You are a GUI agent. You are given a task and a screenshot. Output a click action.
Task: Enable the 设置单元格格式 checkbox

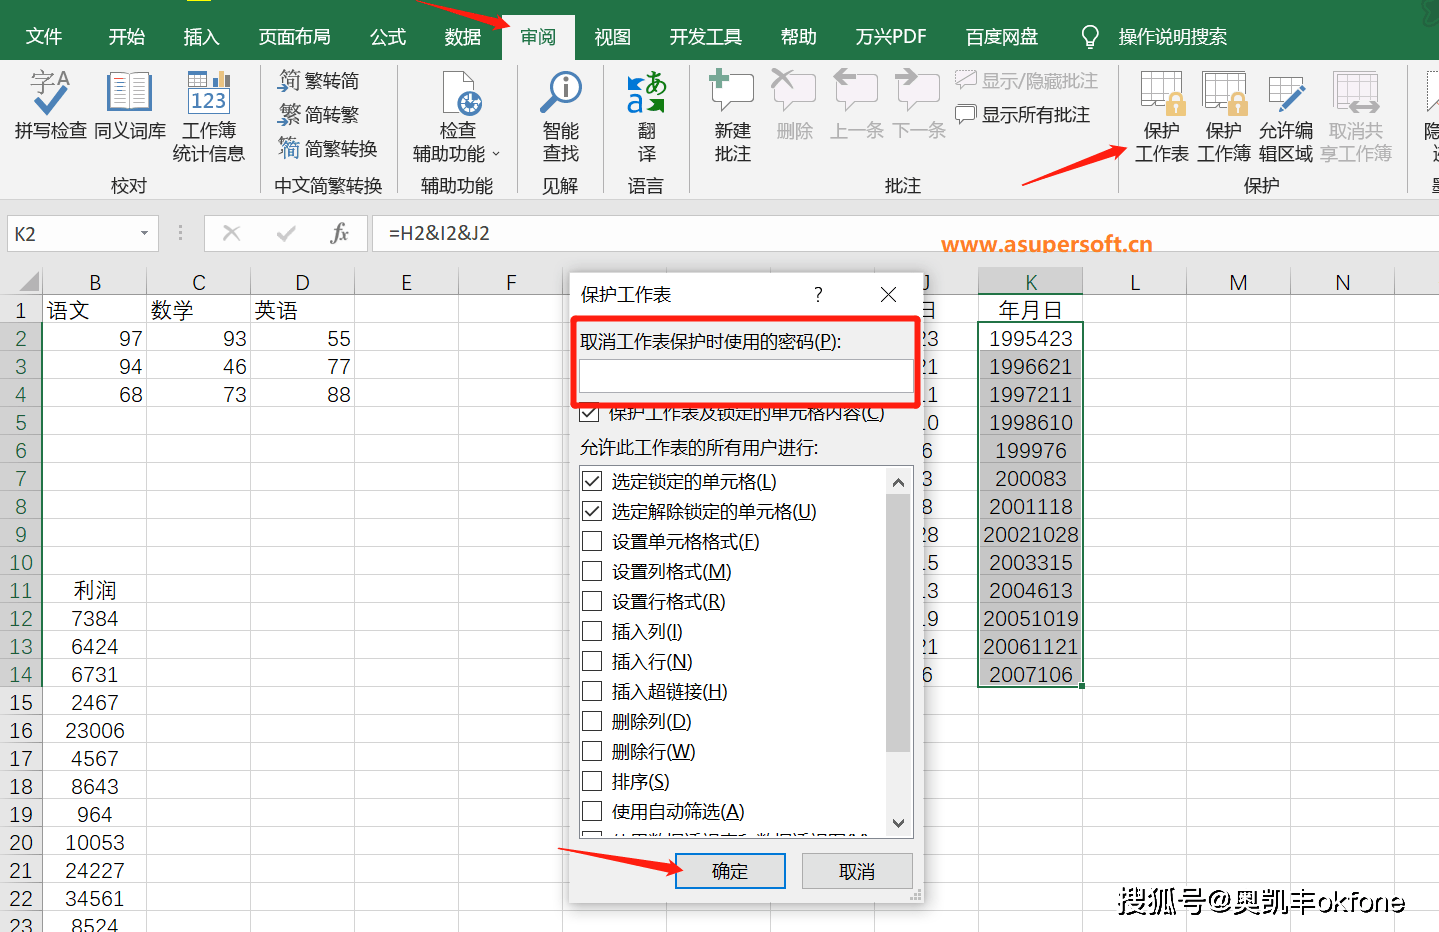tap(592, 542)
